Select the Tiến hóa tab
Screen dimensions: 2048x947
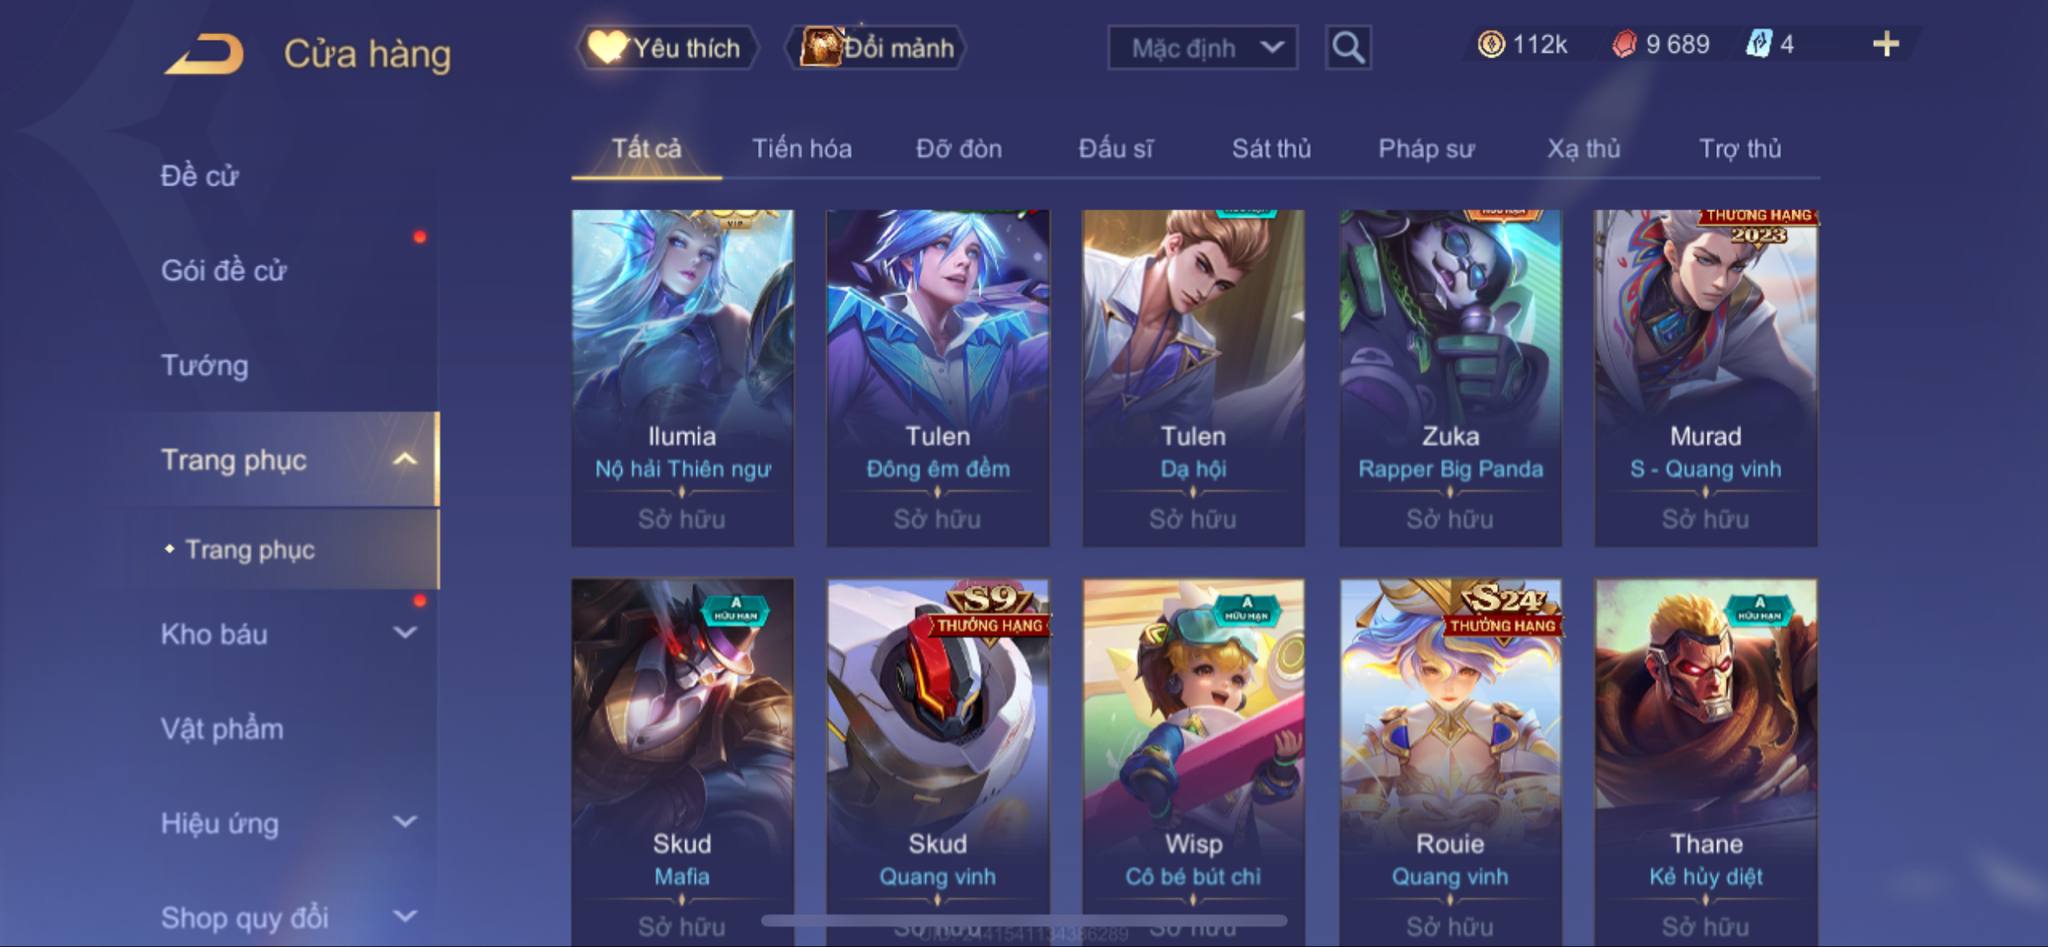coord(802,149)
